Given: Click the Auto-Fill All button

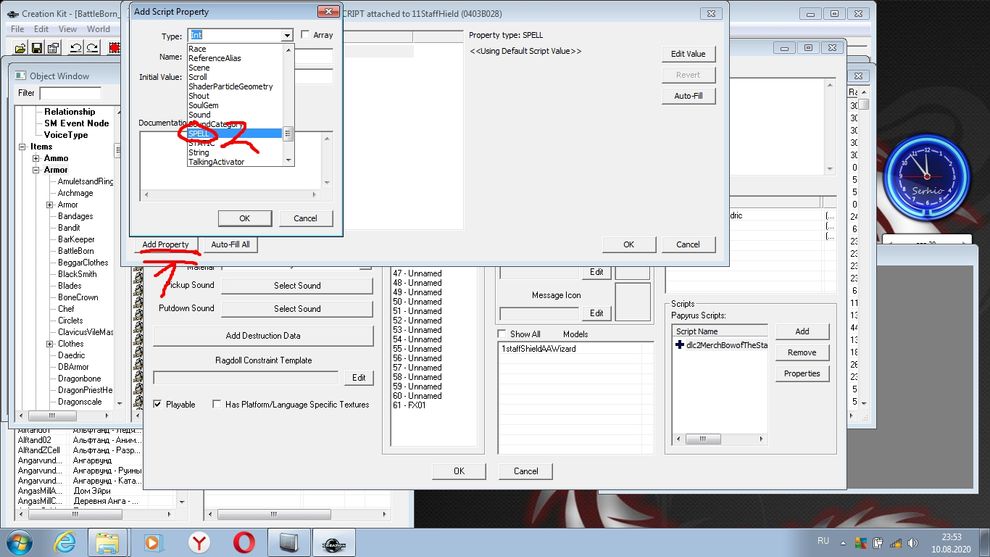Looking at the screenshot, I should tap(231, 245).
